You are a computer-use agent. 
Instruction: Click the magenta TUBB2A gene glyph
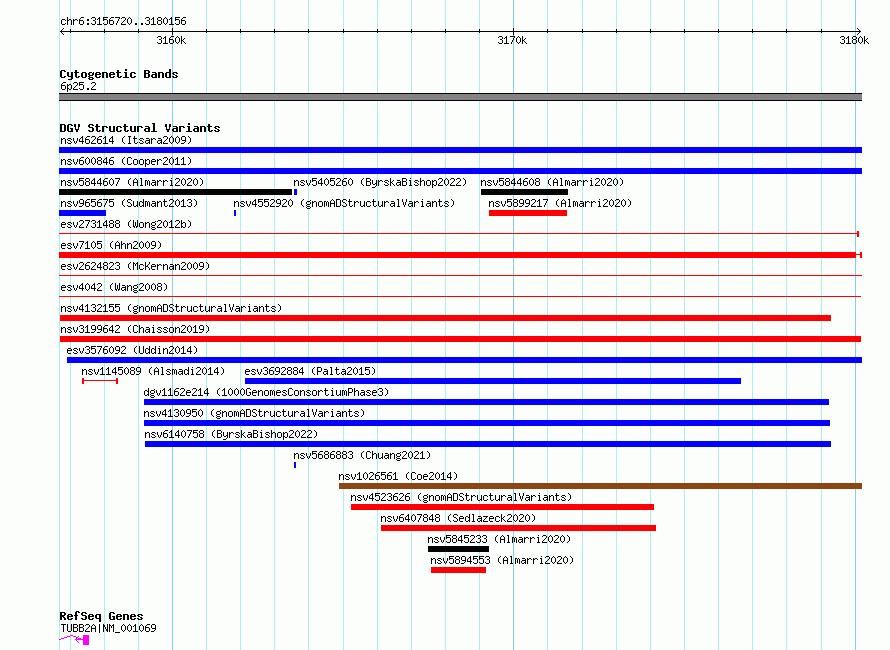tap(74, 640)
